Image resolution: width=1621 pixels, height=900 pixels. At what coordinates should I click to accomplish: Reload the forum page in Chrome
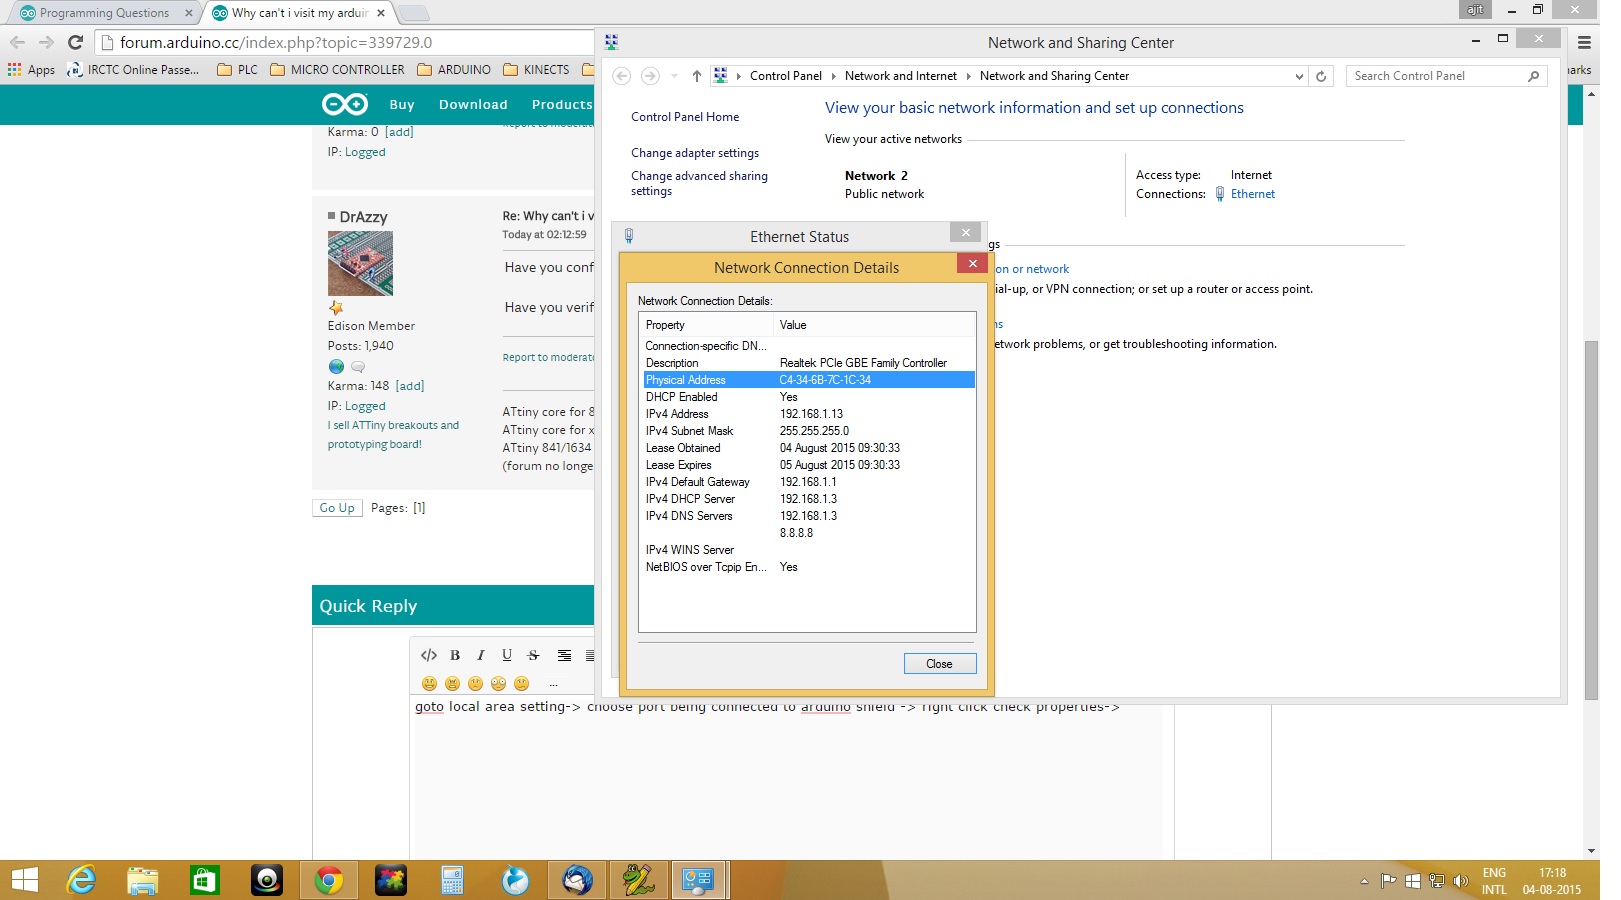pos(74,42)
